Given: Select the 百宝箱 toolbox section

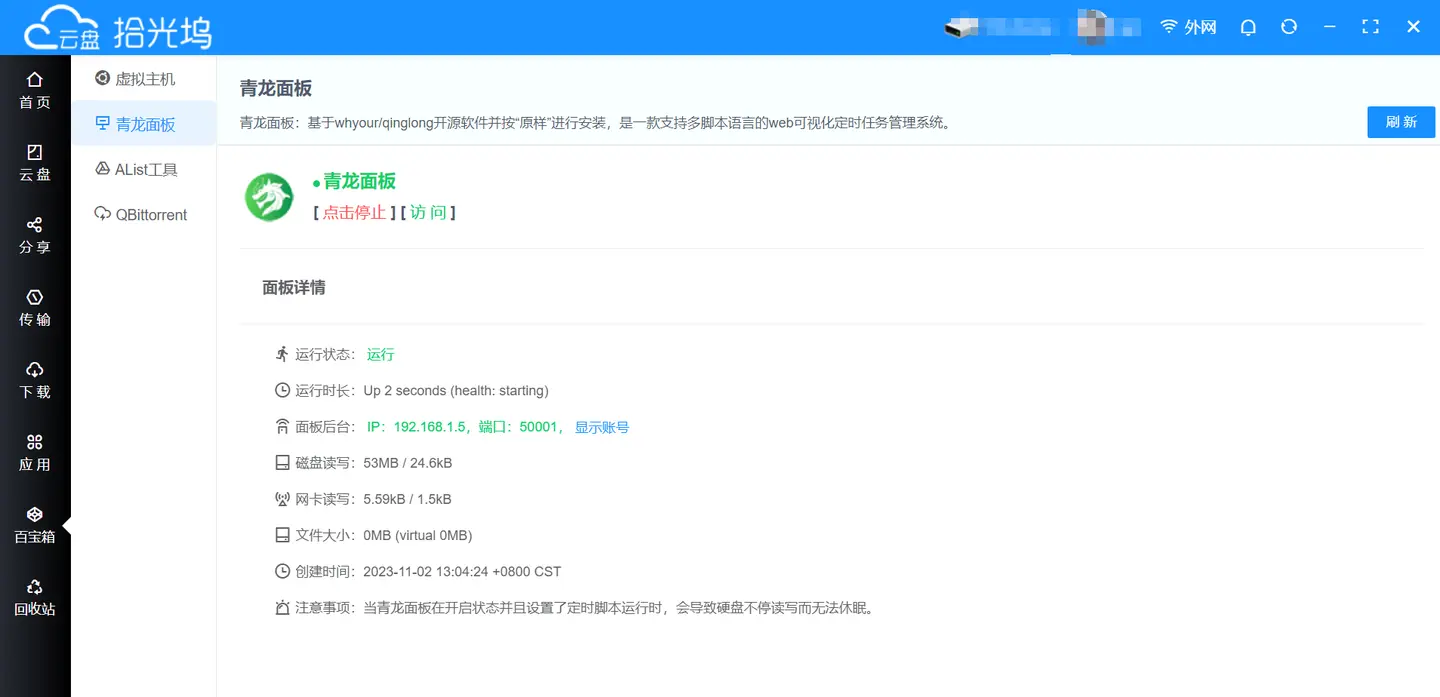Looking at the screenshot, I should (35, 525).
